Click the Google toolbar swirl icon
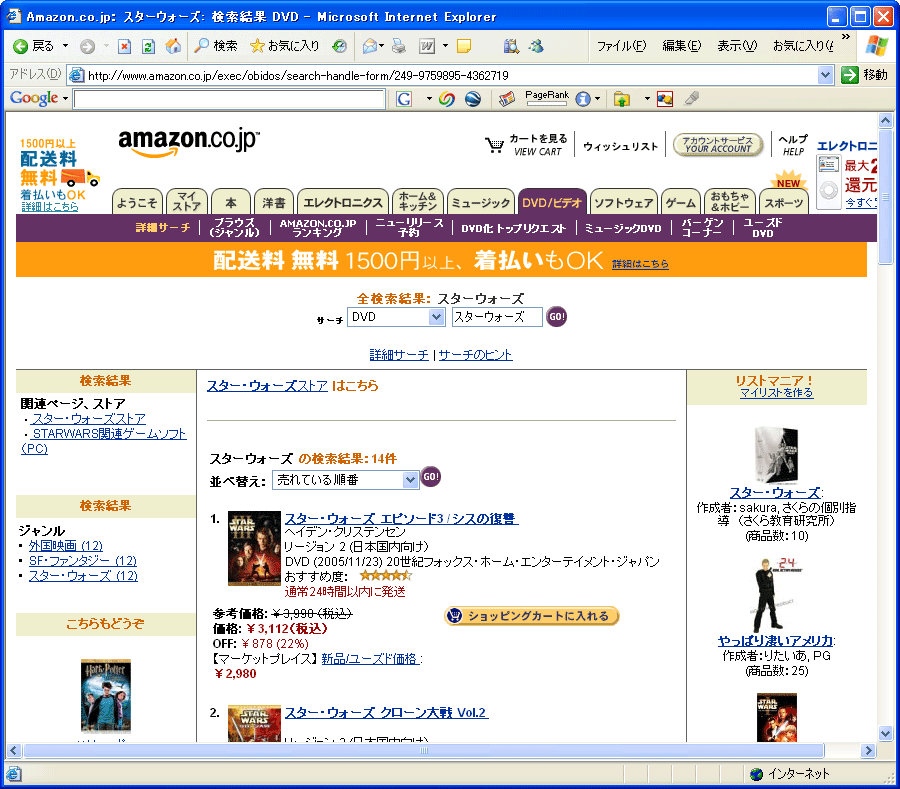The height and width of the screenshot is (789, 900). (447, 99)
